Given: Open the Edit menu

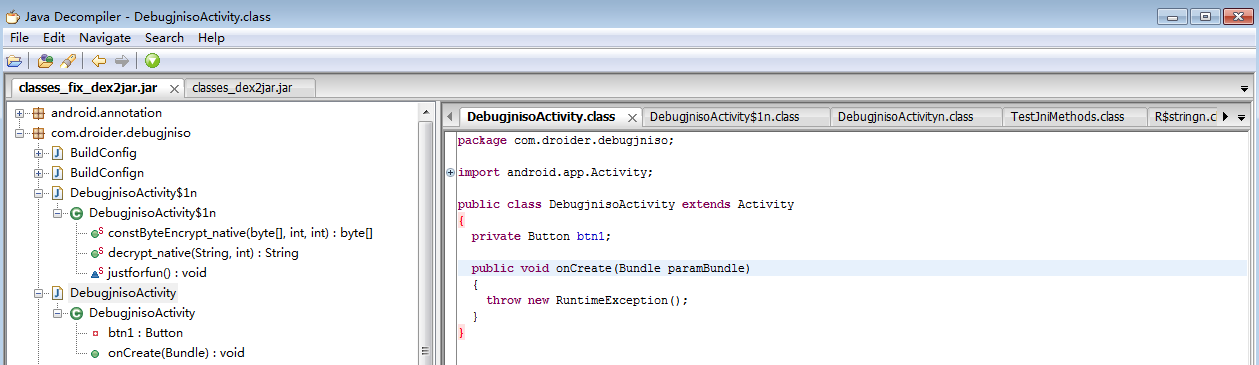Looking at the screenshot, I should (x=54, y=37).
